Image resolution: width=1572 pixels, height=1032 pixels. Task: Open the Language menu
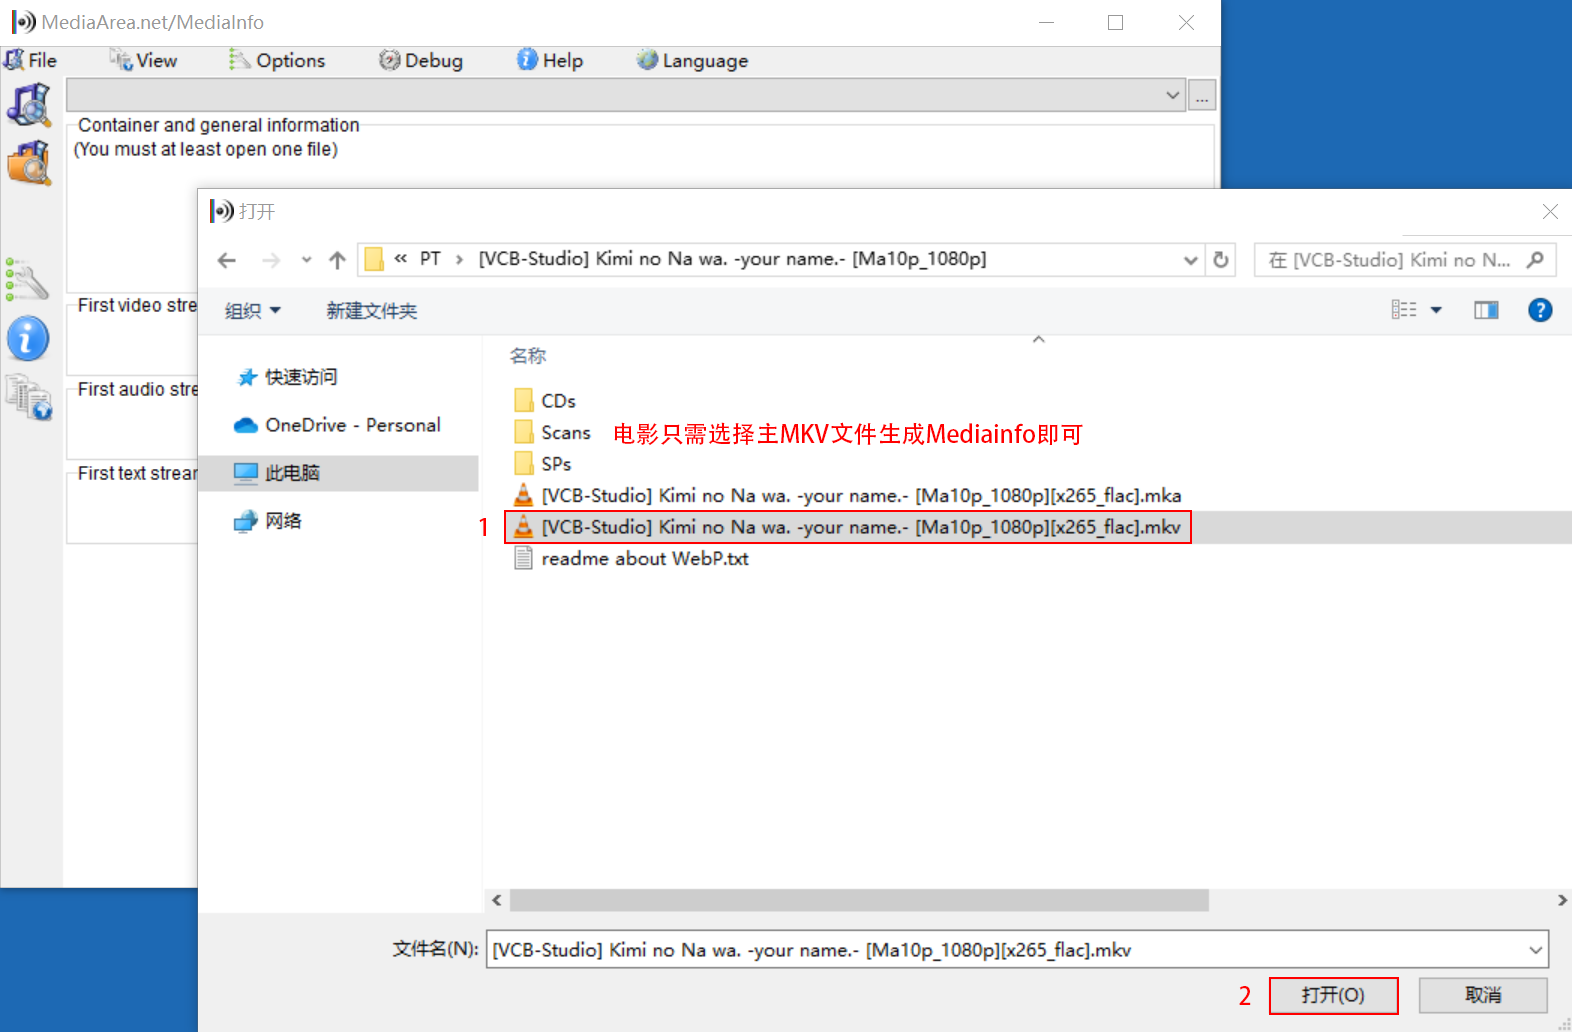coord(692,61)
